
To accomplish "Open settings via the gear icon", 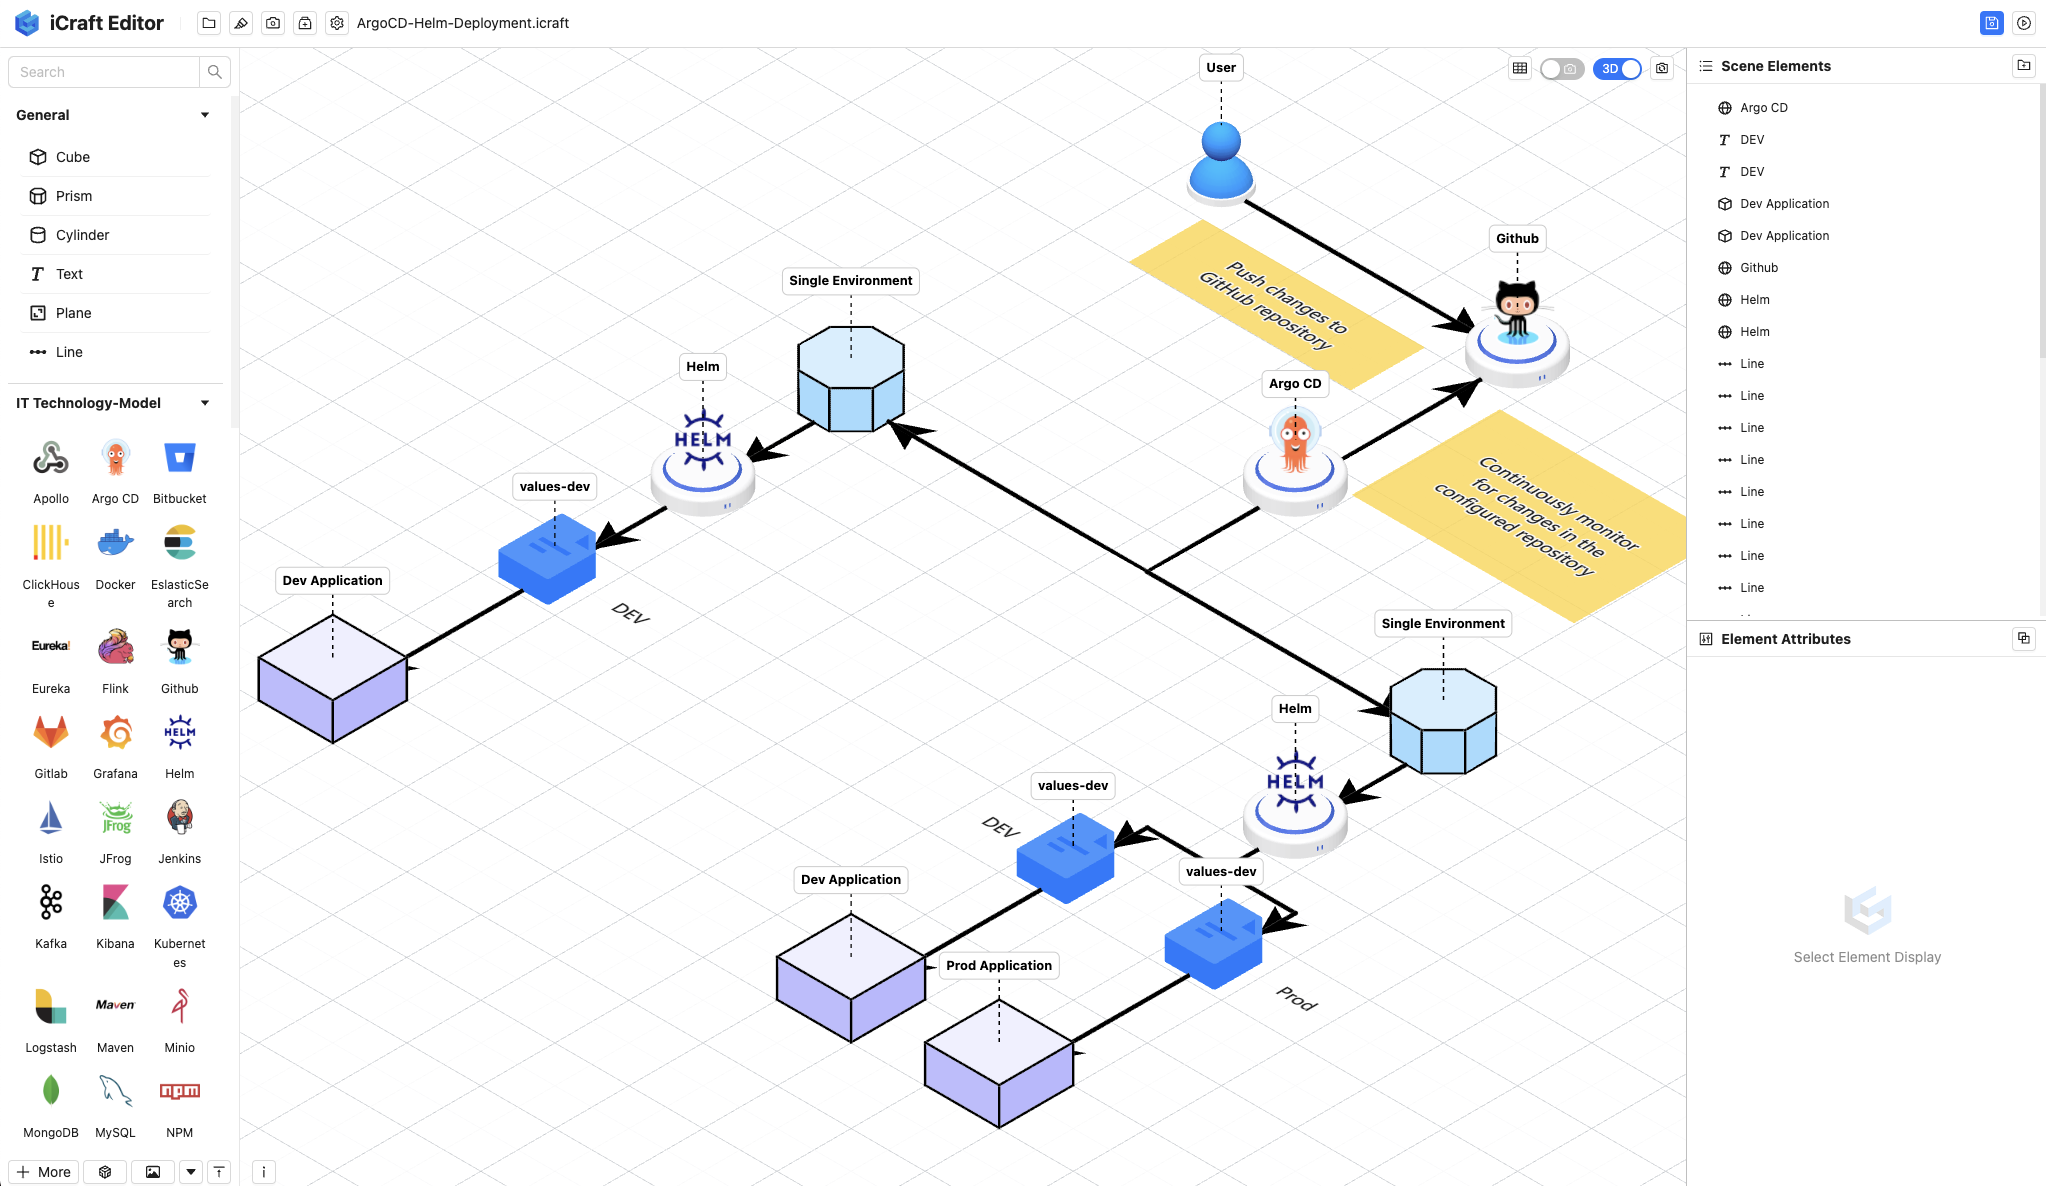I will [x=337, y=23].
